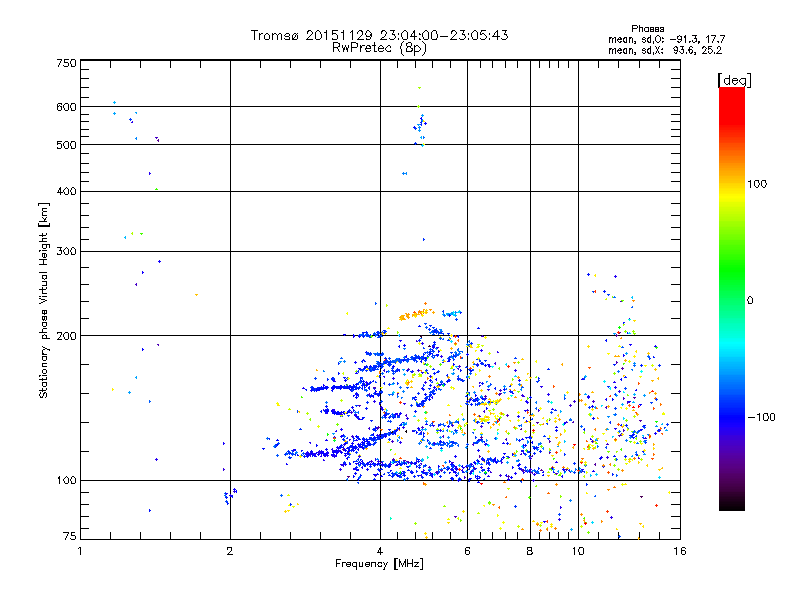The height and width of the screenshot is (600, 800).
Task: Click 'mean, sd,O: -91.3, 17.7' text
Action: (x=666, y=39)
